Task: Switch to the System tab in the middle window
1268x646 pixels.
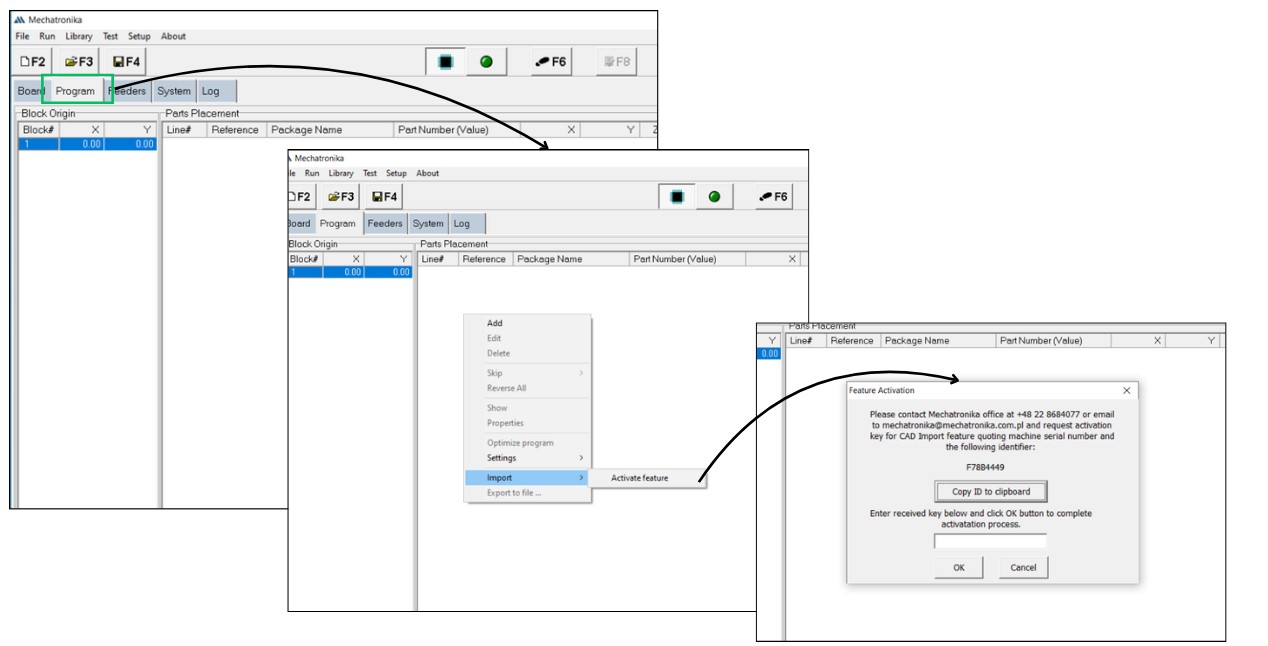Action: 428,224
